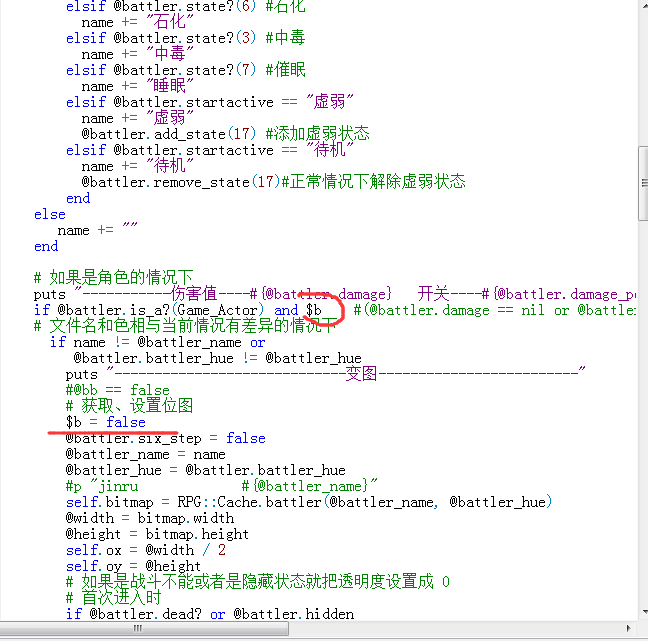The width and height of the screenshot is (648, 641).
Task: Click the '# 如果是角色的情况下' comment
Action: [114, 278]
